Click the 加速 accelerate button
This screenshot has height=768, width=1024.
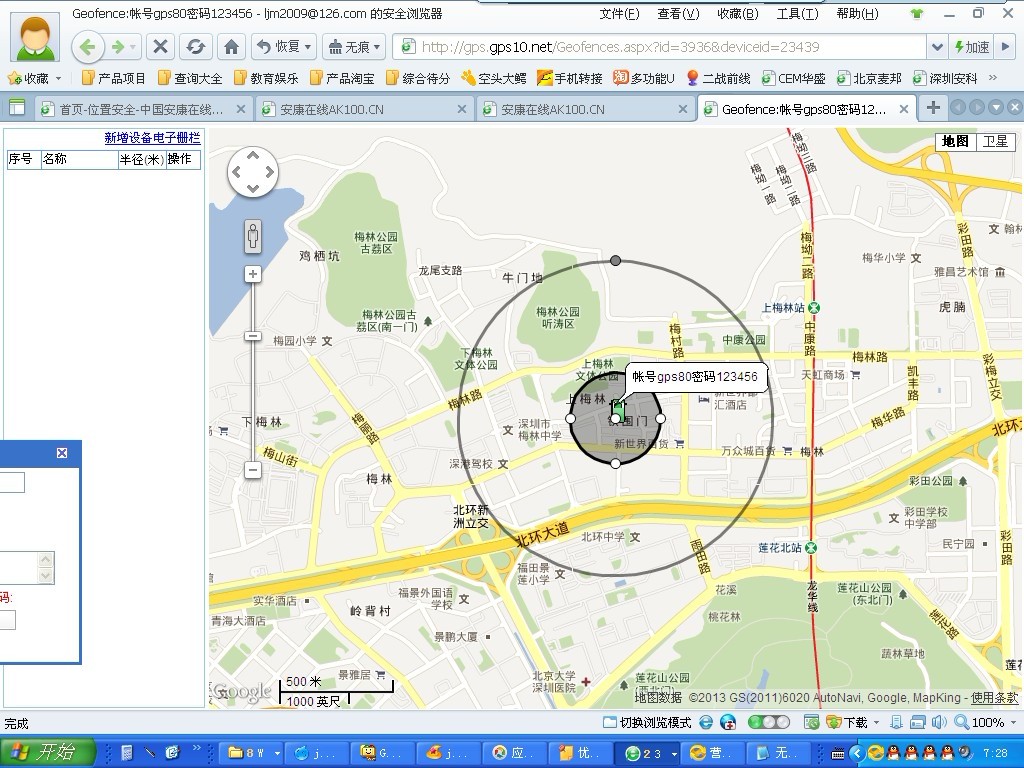(972, 47)
